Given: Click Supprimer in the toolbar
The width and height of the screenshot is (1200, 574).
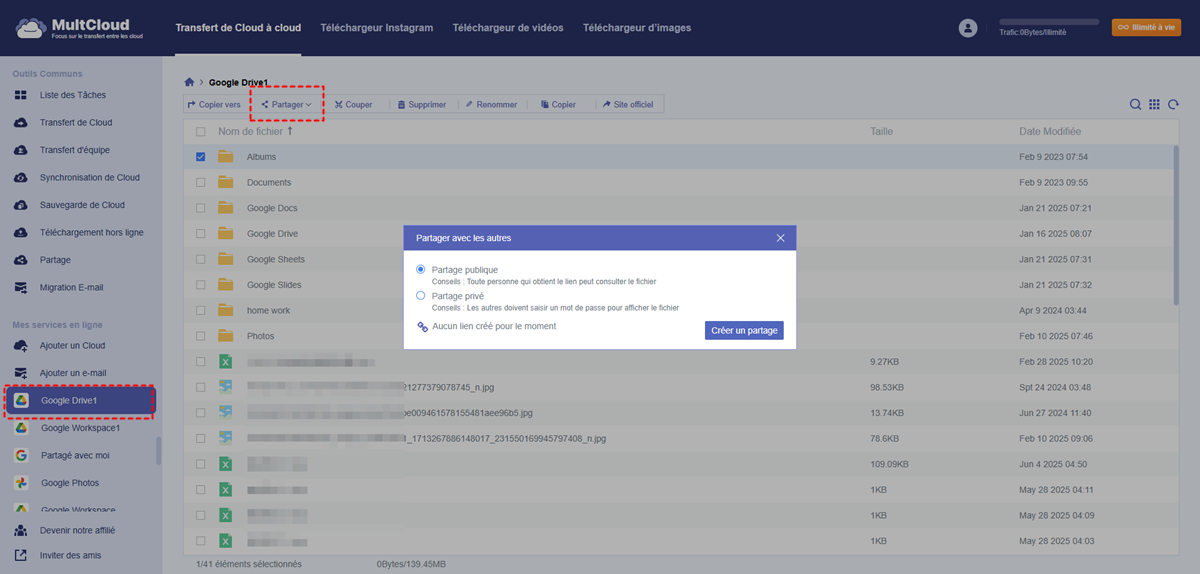Looking at the screenshot, I should pos(421,104).
